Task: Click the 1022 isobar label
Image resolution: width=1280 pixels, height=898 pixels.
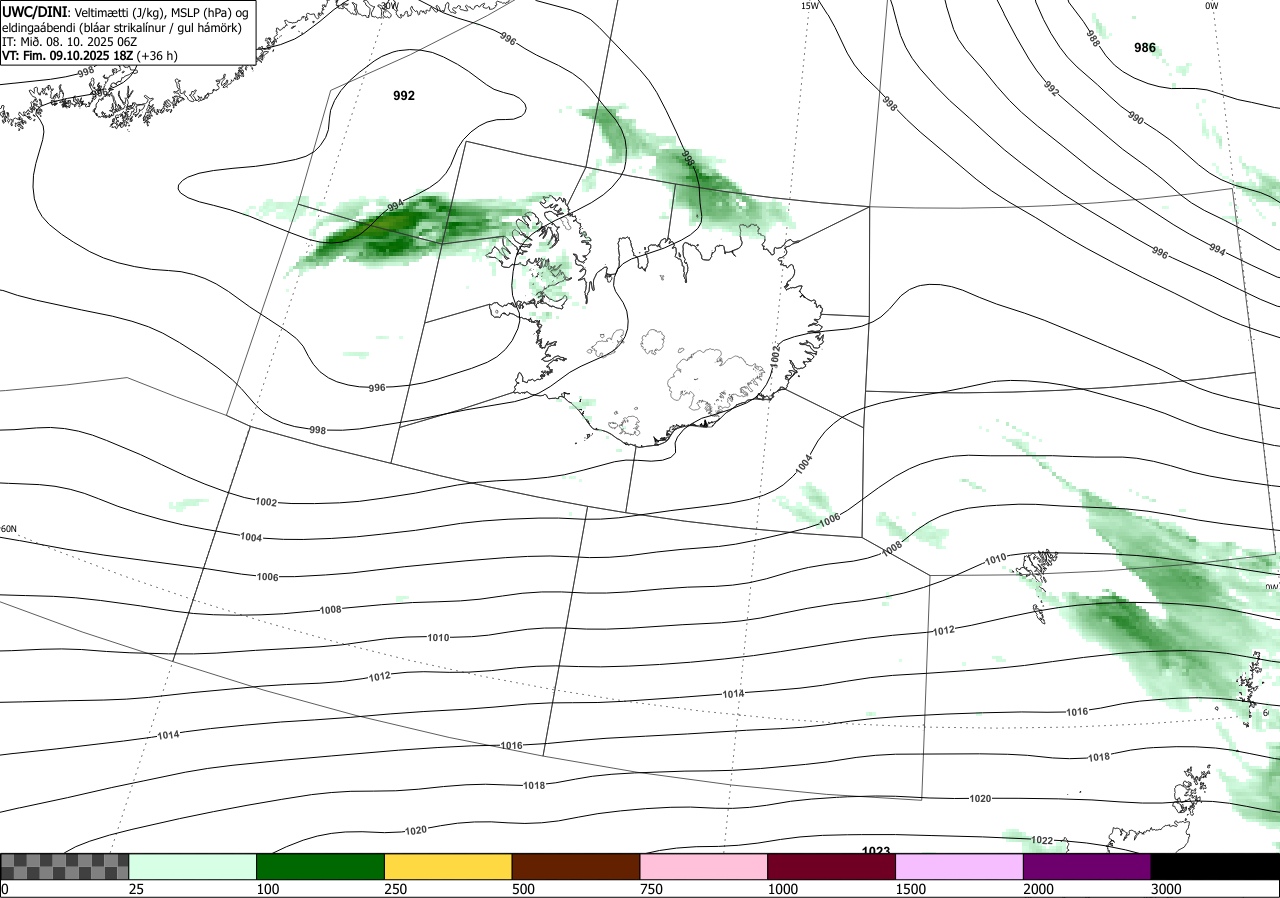Action: pos(1042,840)
